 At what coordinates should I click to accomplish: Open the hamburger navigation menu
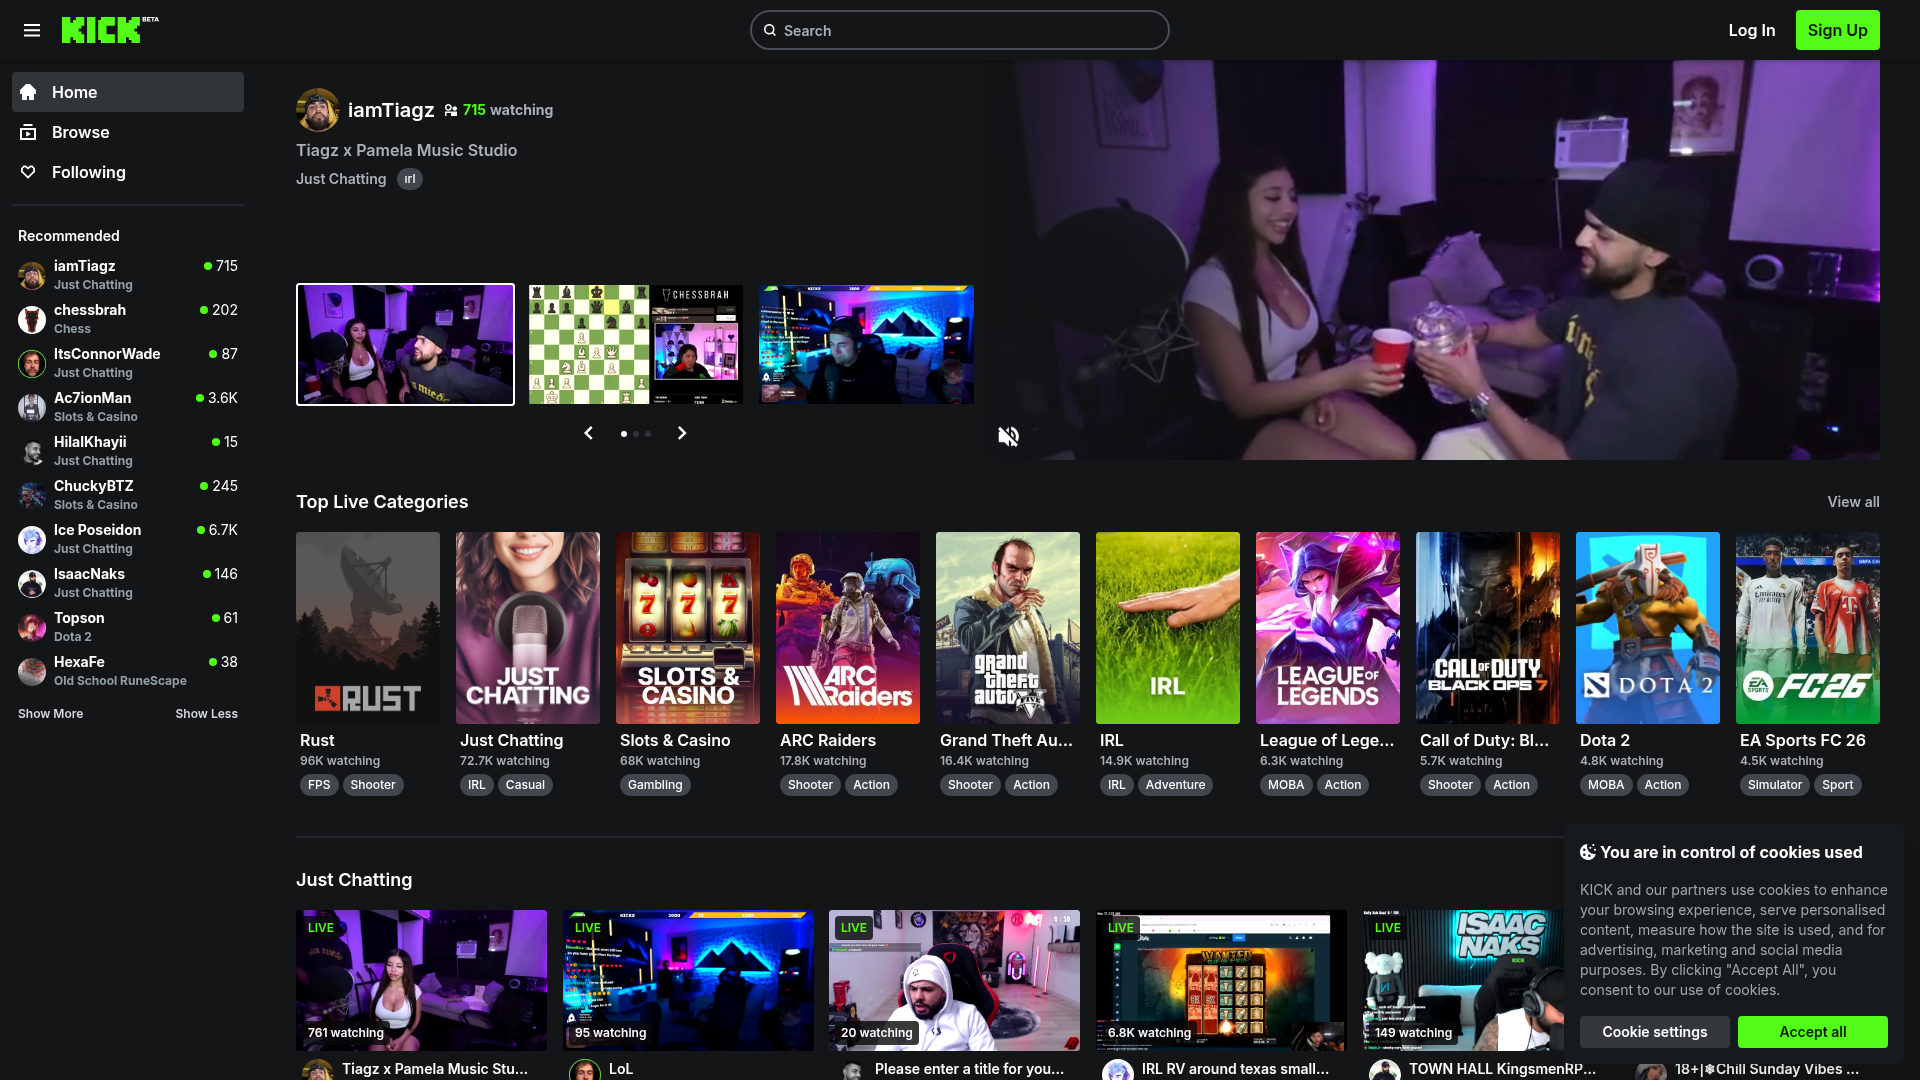tap(32, 30)
